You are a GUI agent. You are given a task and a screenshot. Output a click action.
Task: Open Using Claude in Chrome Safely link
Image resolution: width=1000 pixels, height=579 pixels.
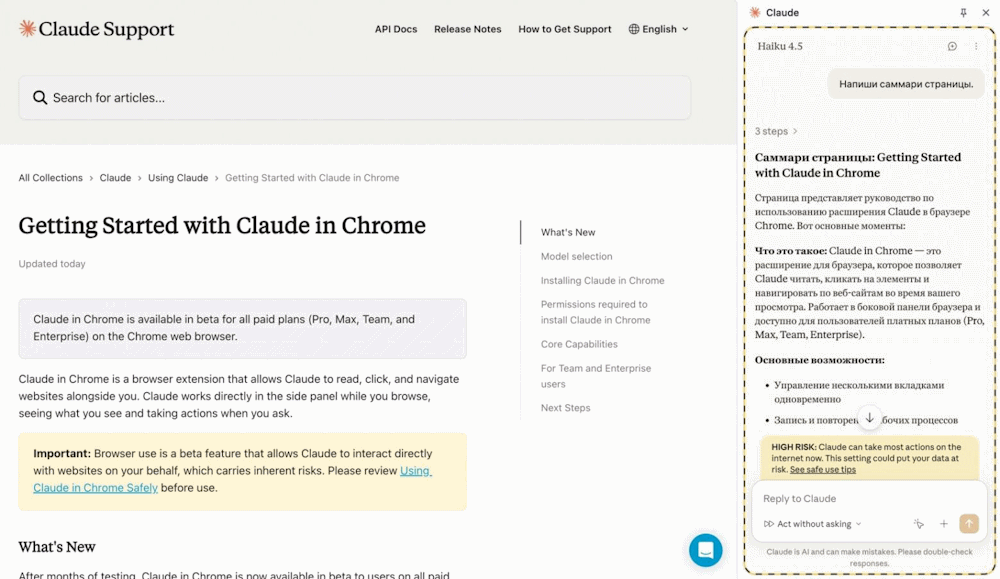pos(232,479)
